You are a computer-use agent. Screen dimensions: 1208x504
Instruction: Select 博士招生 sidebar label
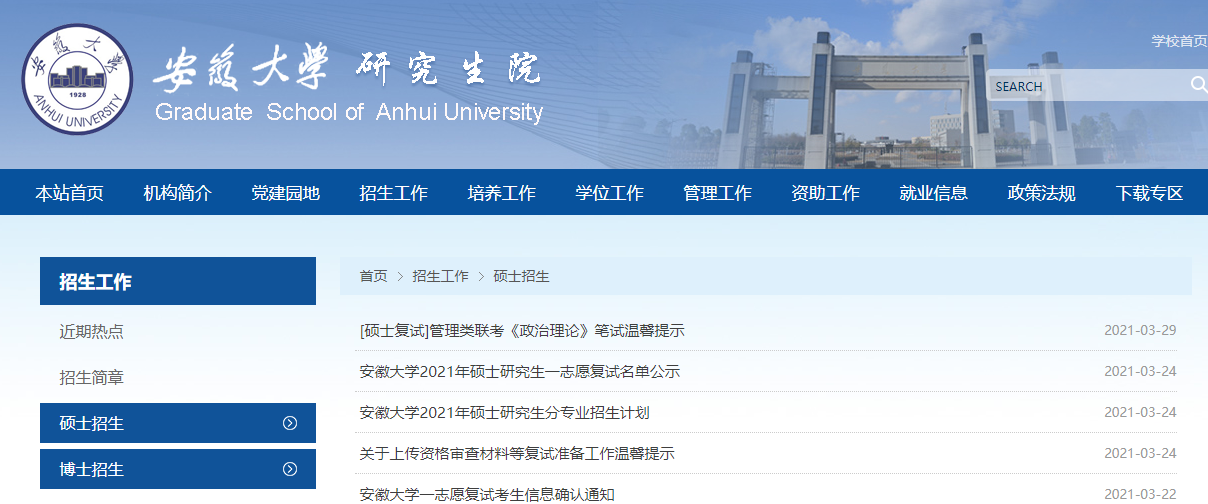tap(91, 468)
